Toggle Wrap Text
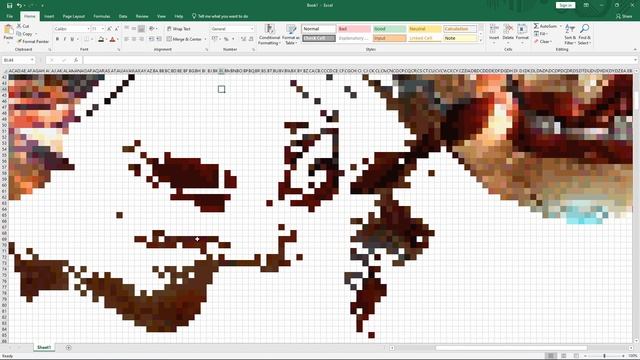This screenshot has height=360, width=640. 179,29
